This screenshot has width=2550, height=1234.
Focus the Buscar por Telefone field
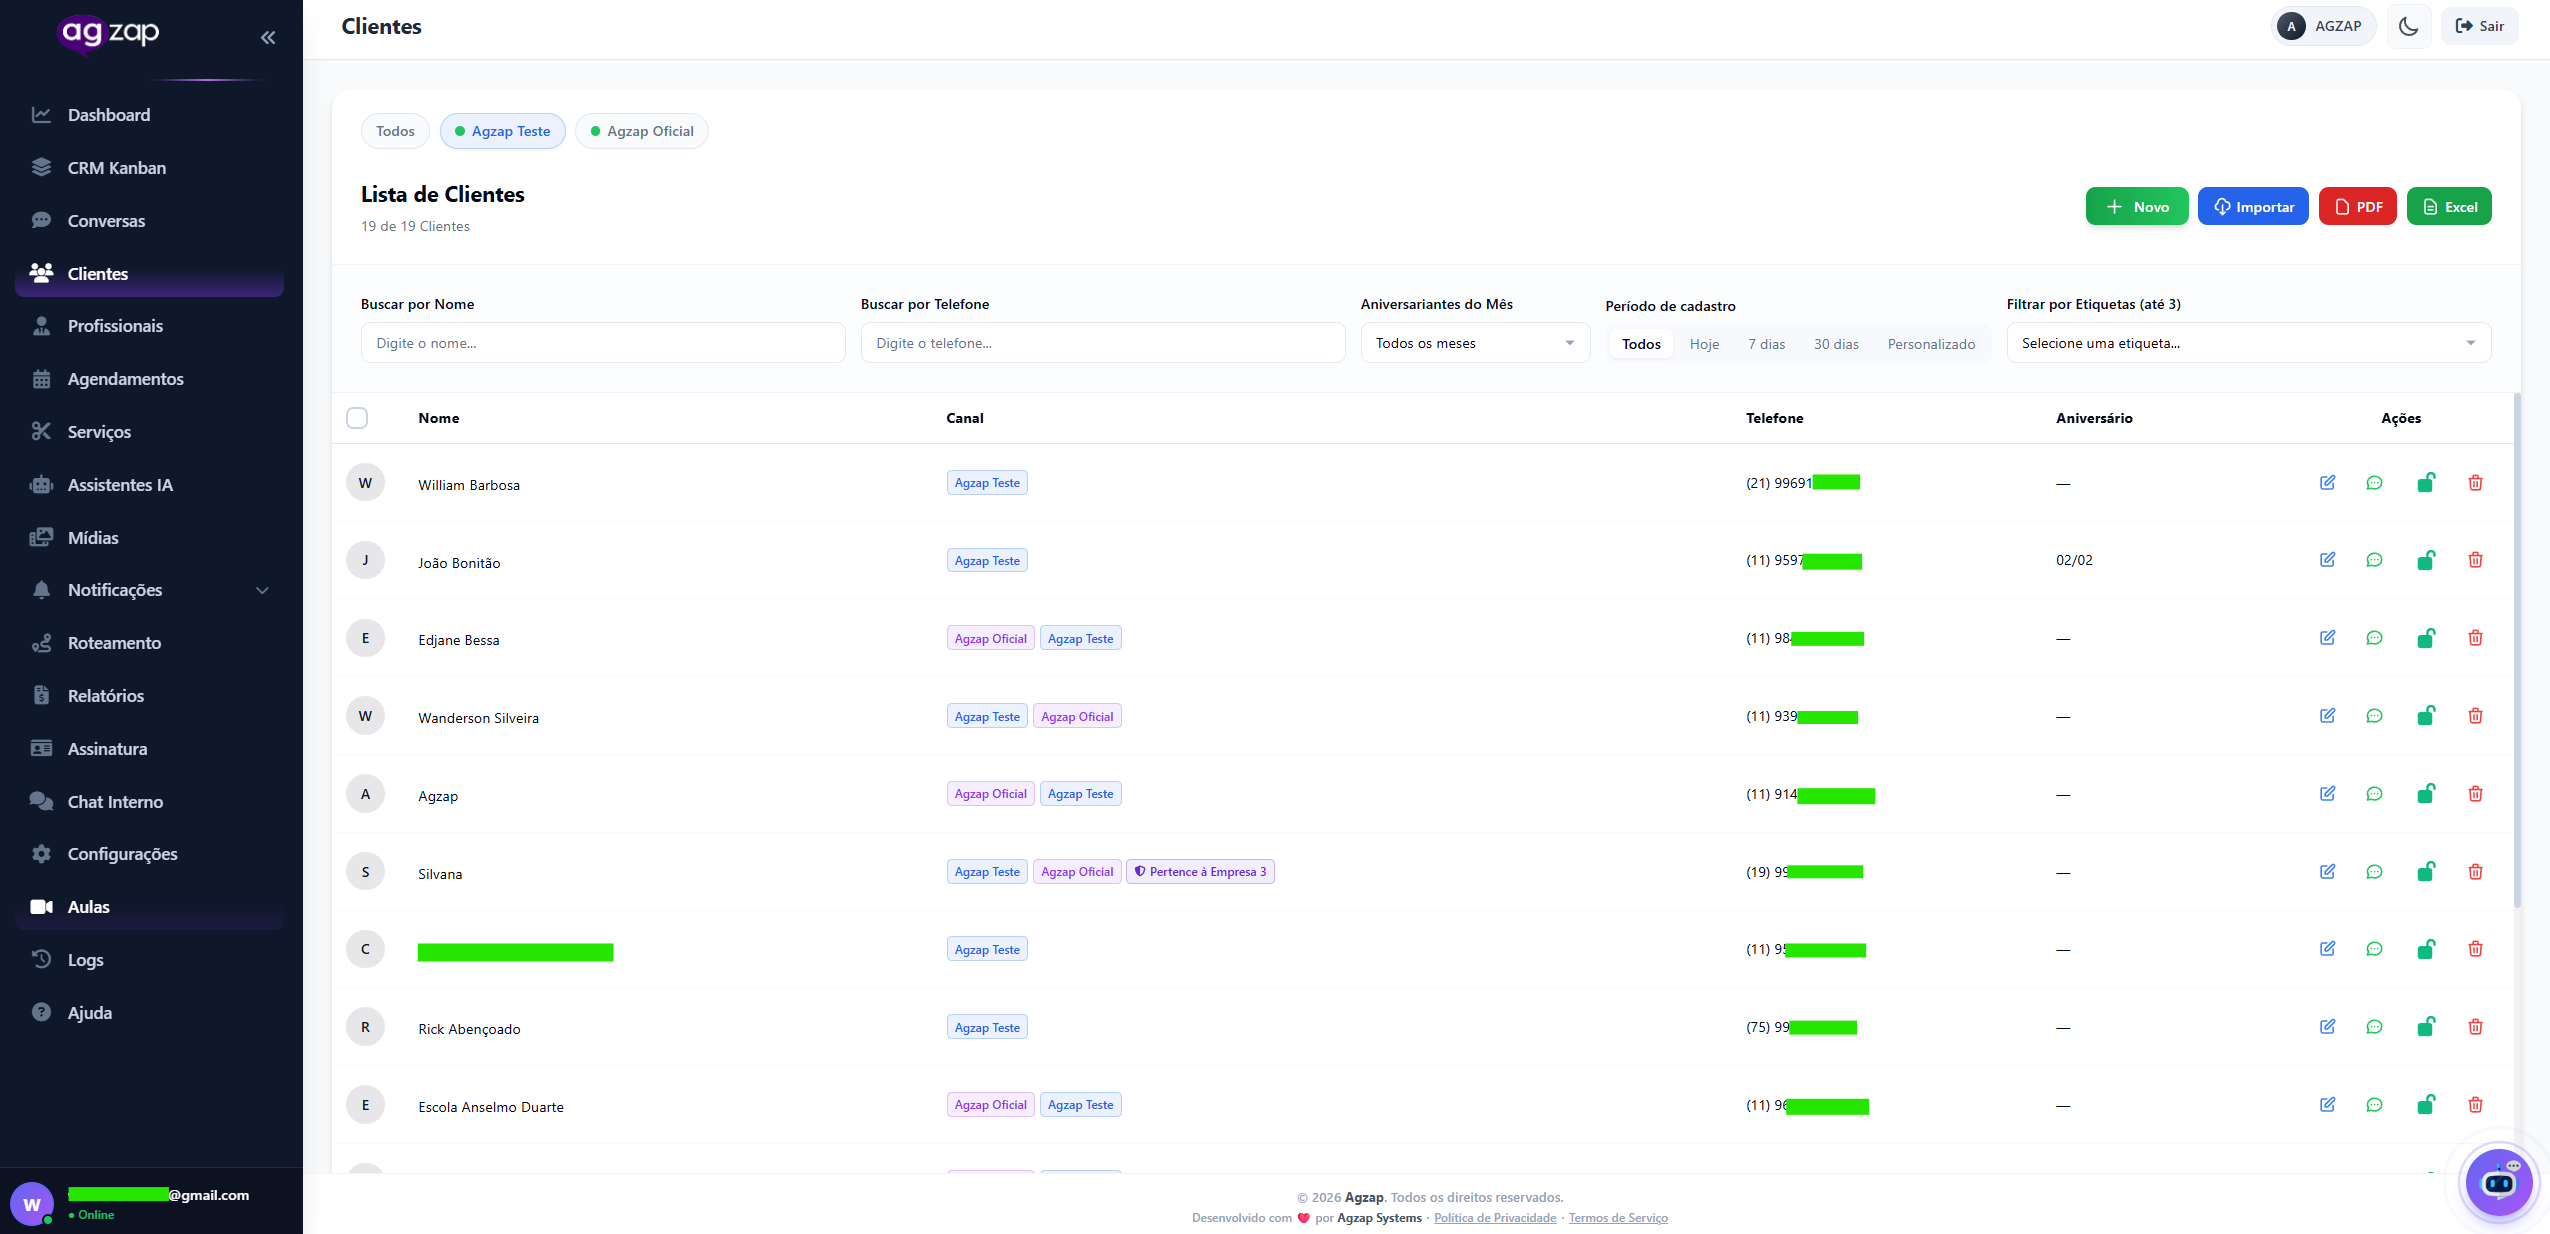point(1103,343)
